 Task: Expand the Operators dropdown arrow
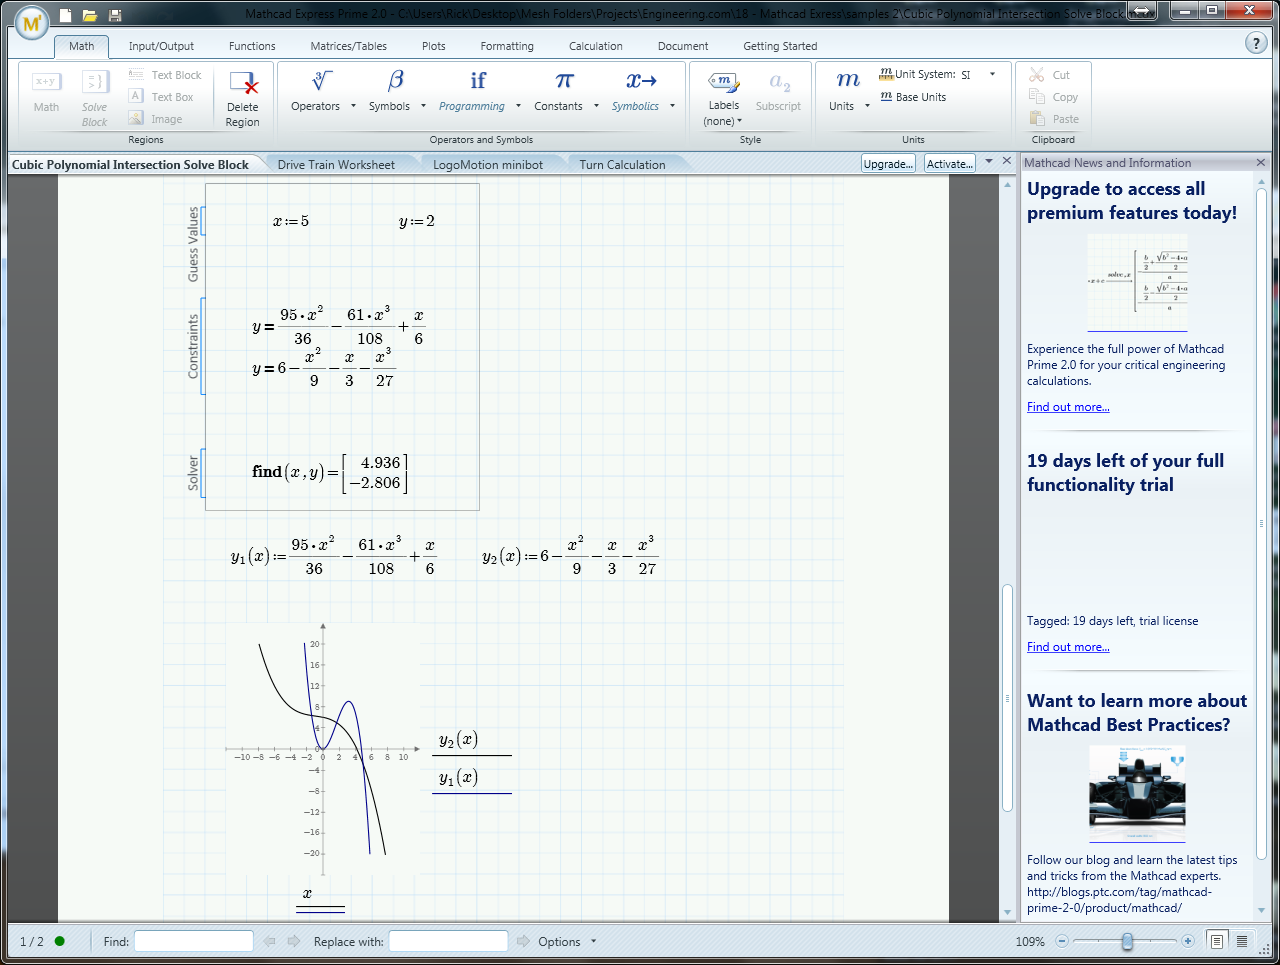[353, 106]
